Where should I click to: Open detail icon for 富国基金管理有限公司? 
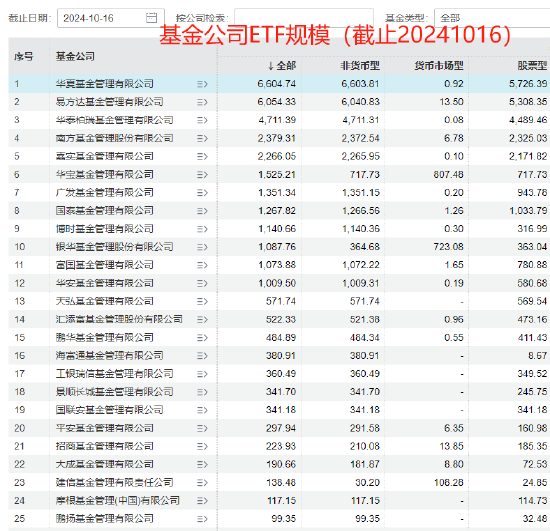(x=202, y=265)
